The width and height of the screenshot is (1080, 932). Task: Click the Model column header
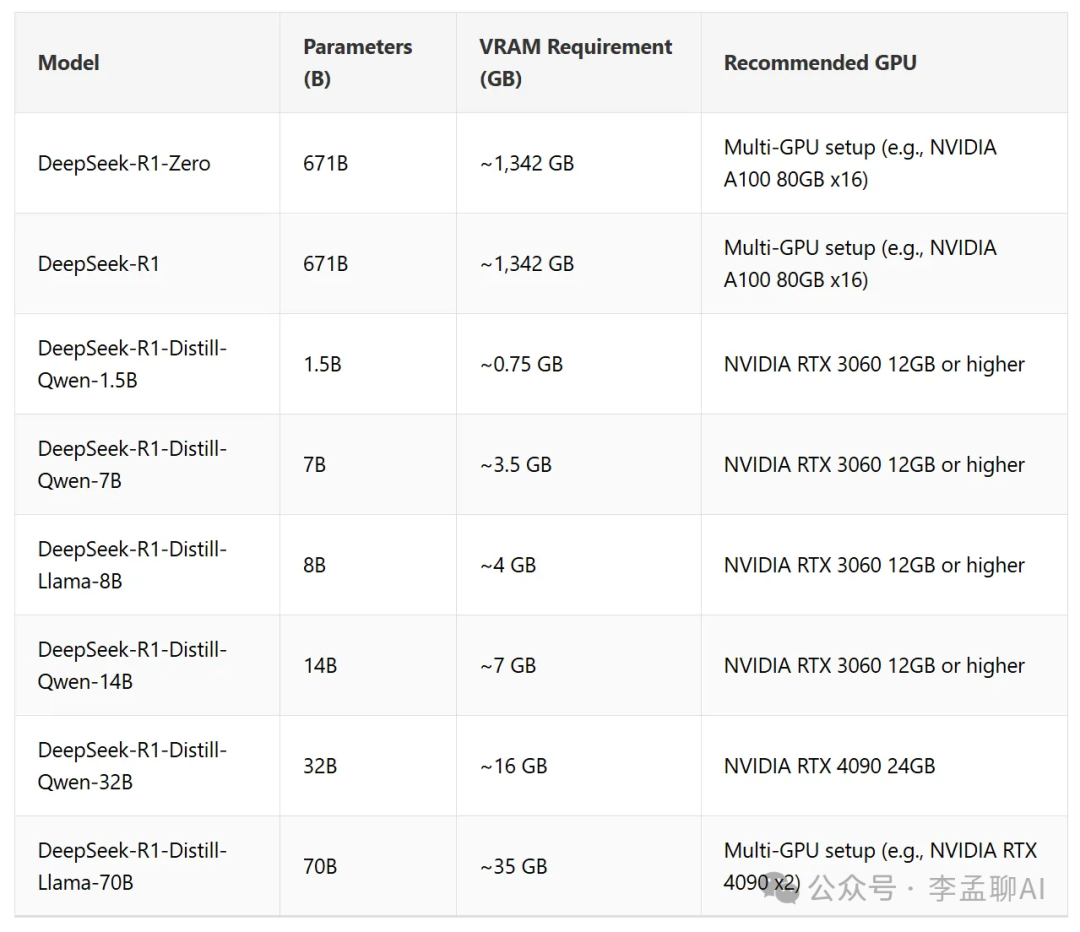pos(68,63)
